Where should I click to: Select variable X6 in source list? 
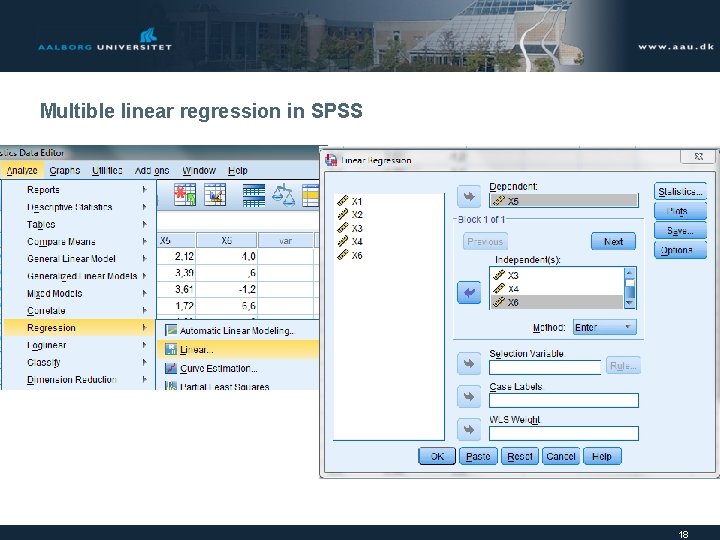(x=350, y=255)
